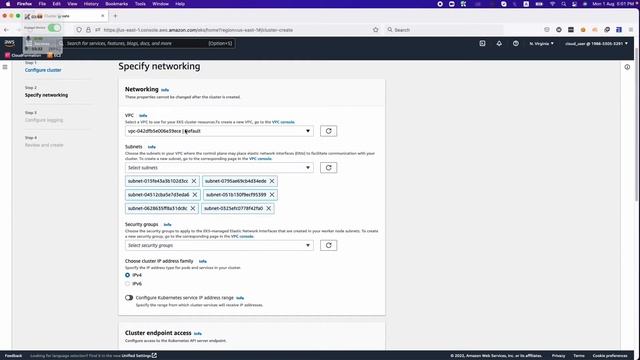Open the AWS notifications bell
Screen dimensions: 640x360
point(499,43)
